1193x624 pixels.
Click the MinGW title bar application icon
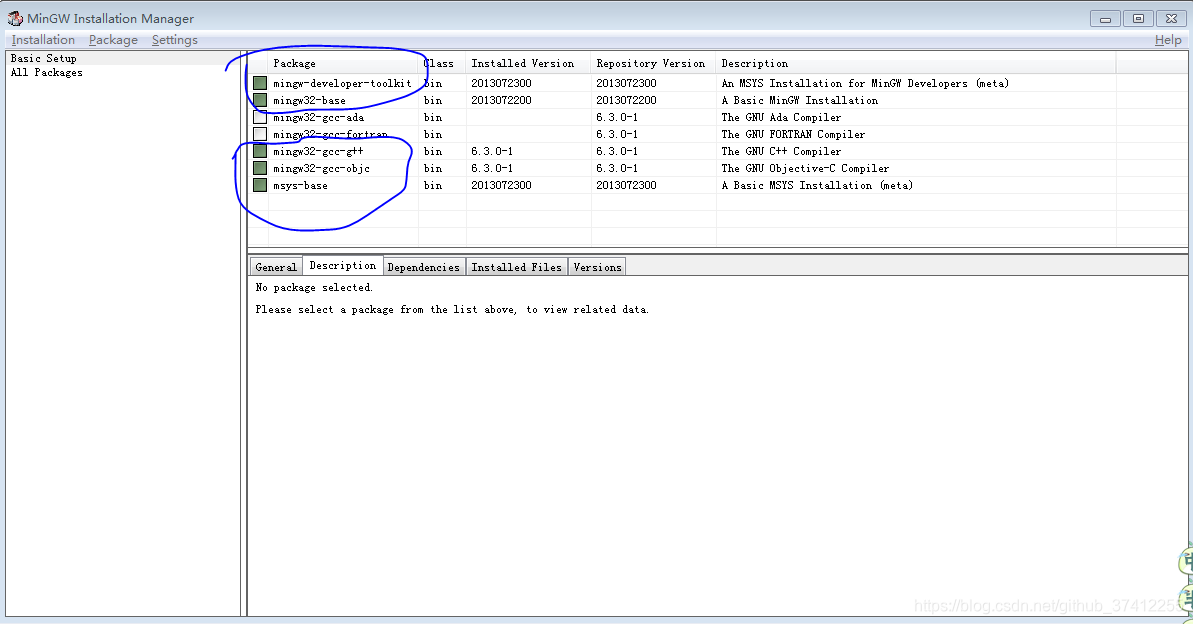(15, 18)
